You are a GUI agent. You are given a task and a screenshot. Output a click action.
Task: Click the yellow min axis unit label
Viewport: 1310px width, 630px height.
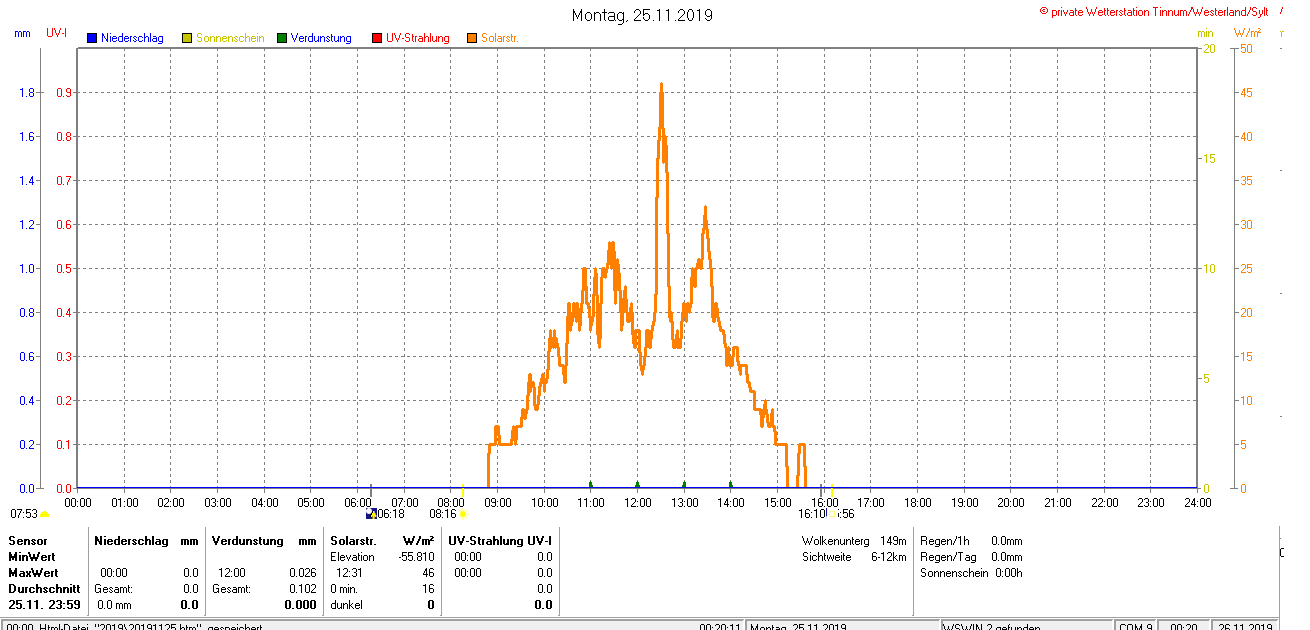(x=1206, y=33)
